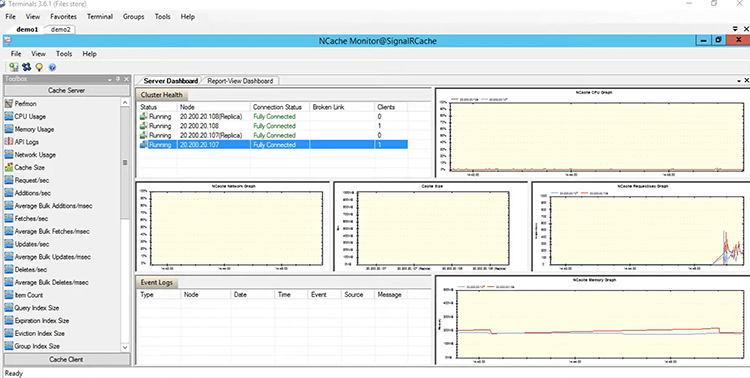Sort cluster list by Connection Status column
The image size is (750, 378).
pyautogui.click(x=280, y=107)
